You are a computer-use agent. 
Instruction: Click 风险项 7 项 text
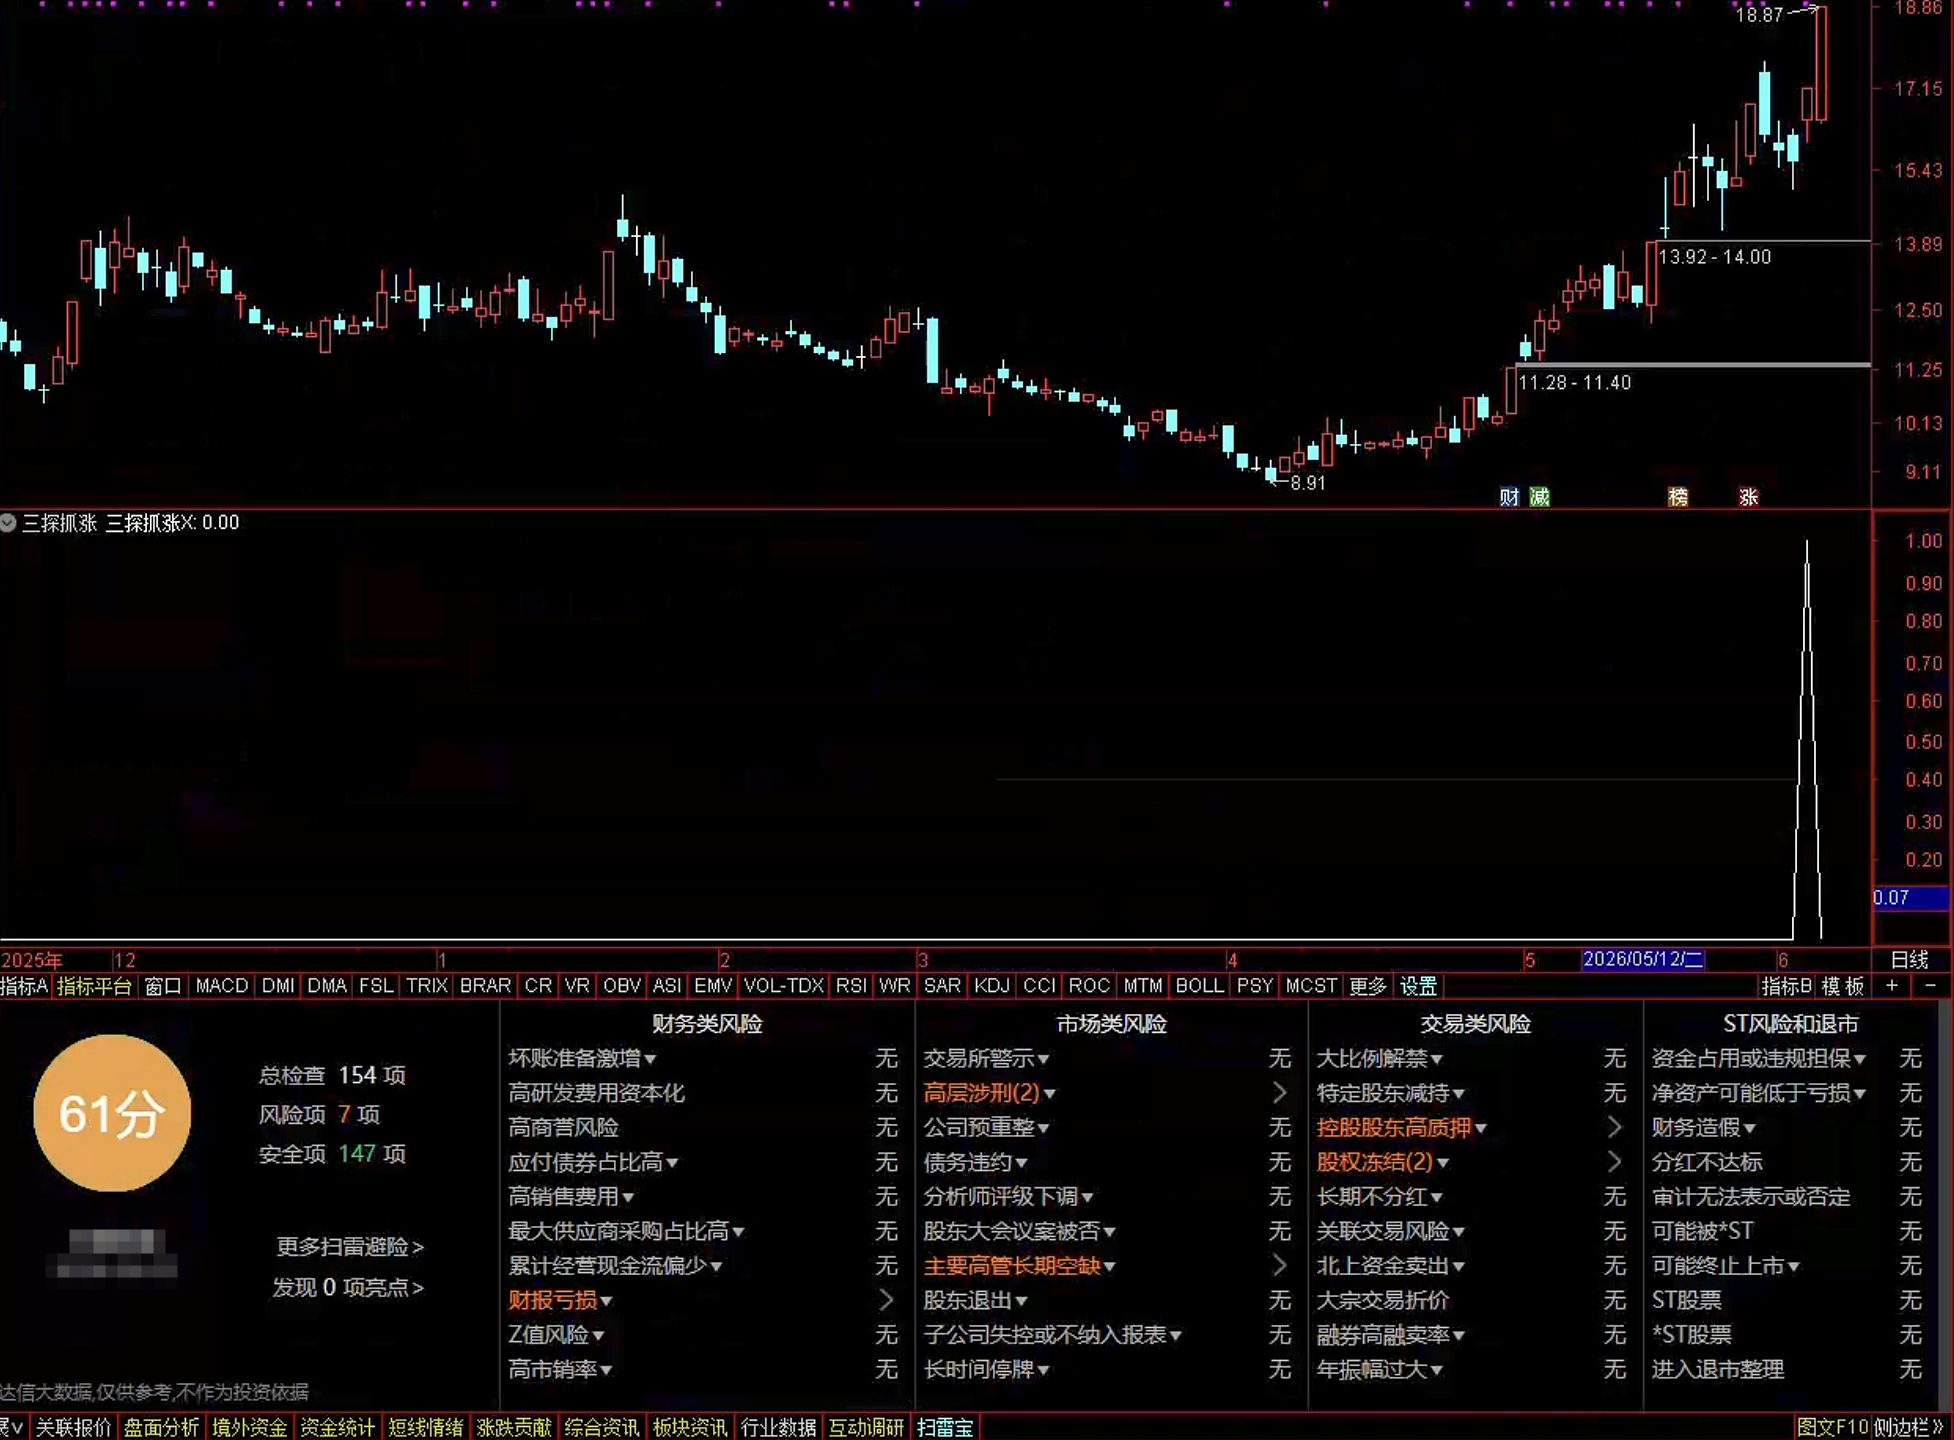(x=319, y=1114)
